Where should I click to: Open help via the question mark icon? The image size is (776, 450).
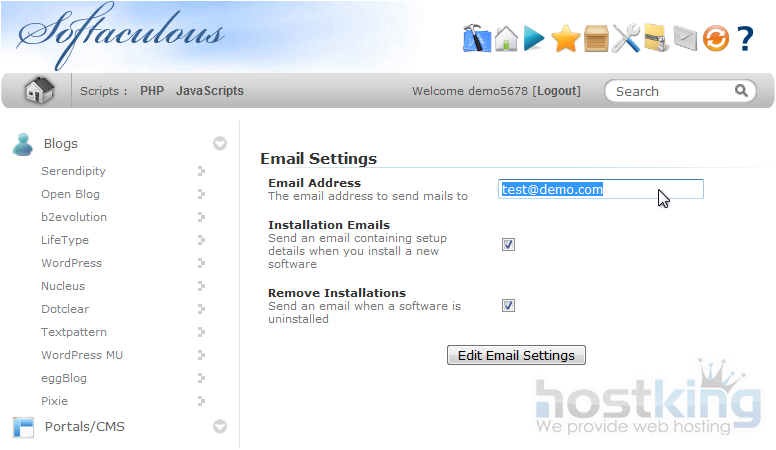[x=745, y=39]
